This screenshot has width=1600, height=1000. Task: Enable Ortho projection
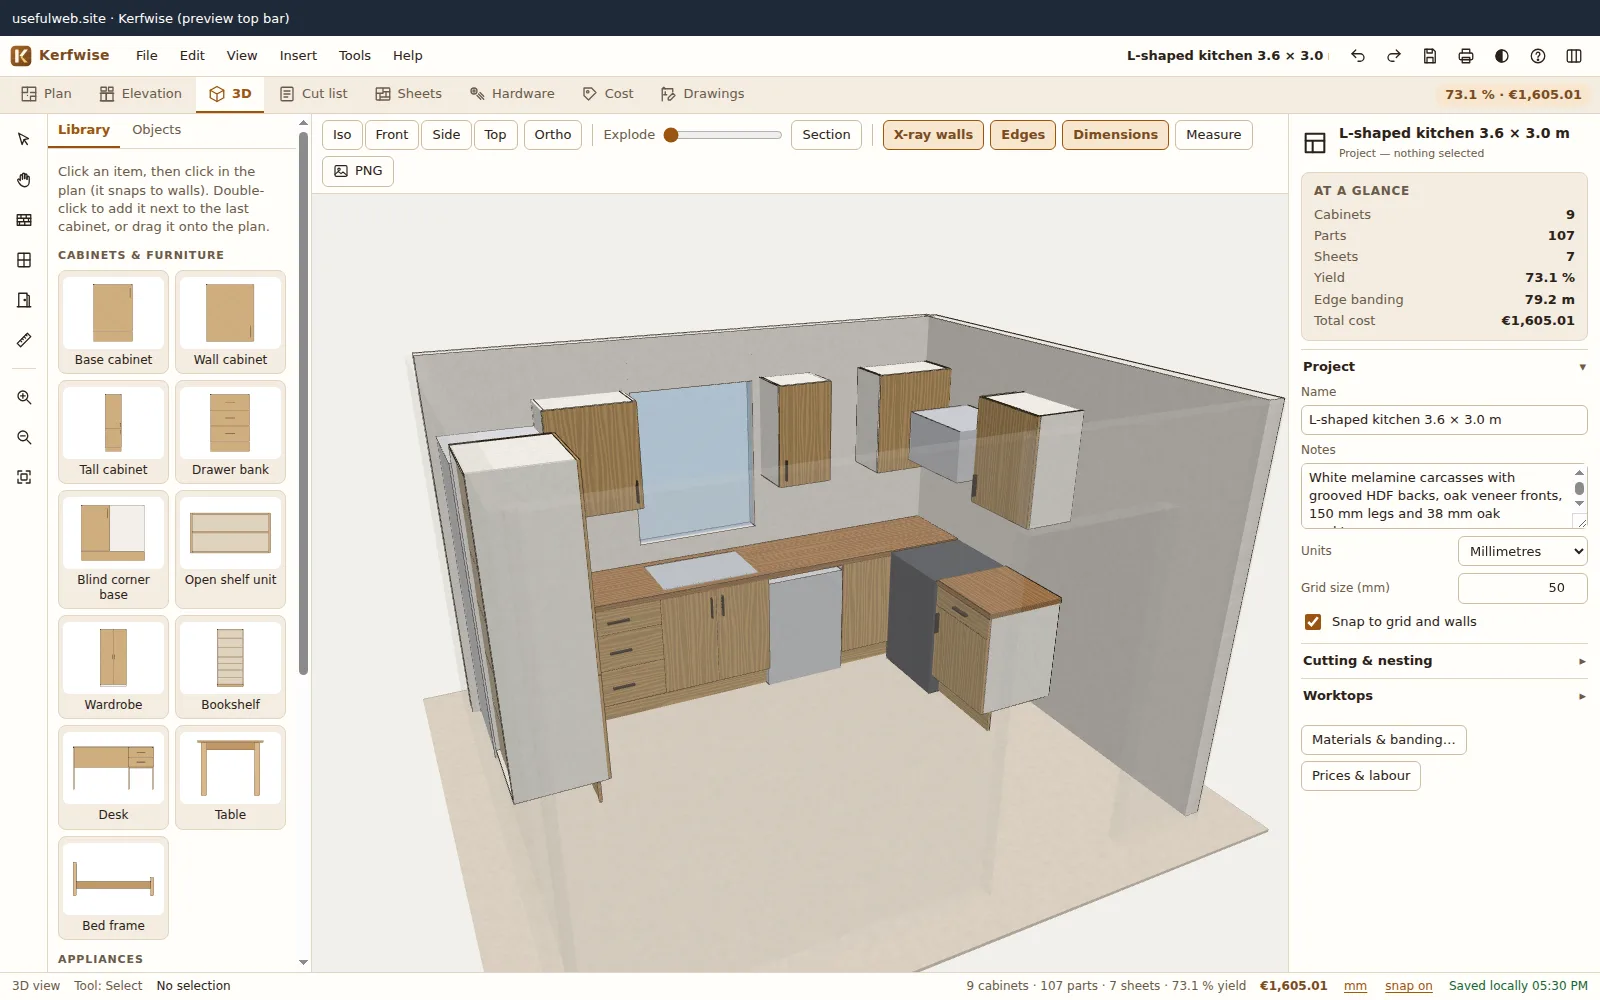click(553, 135)
